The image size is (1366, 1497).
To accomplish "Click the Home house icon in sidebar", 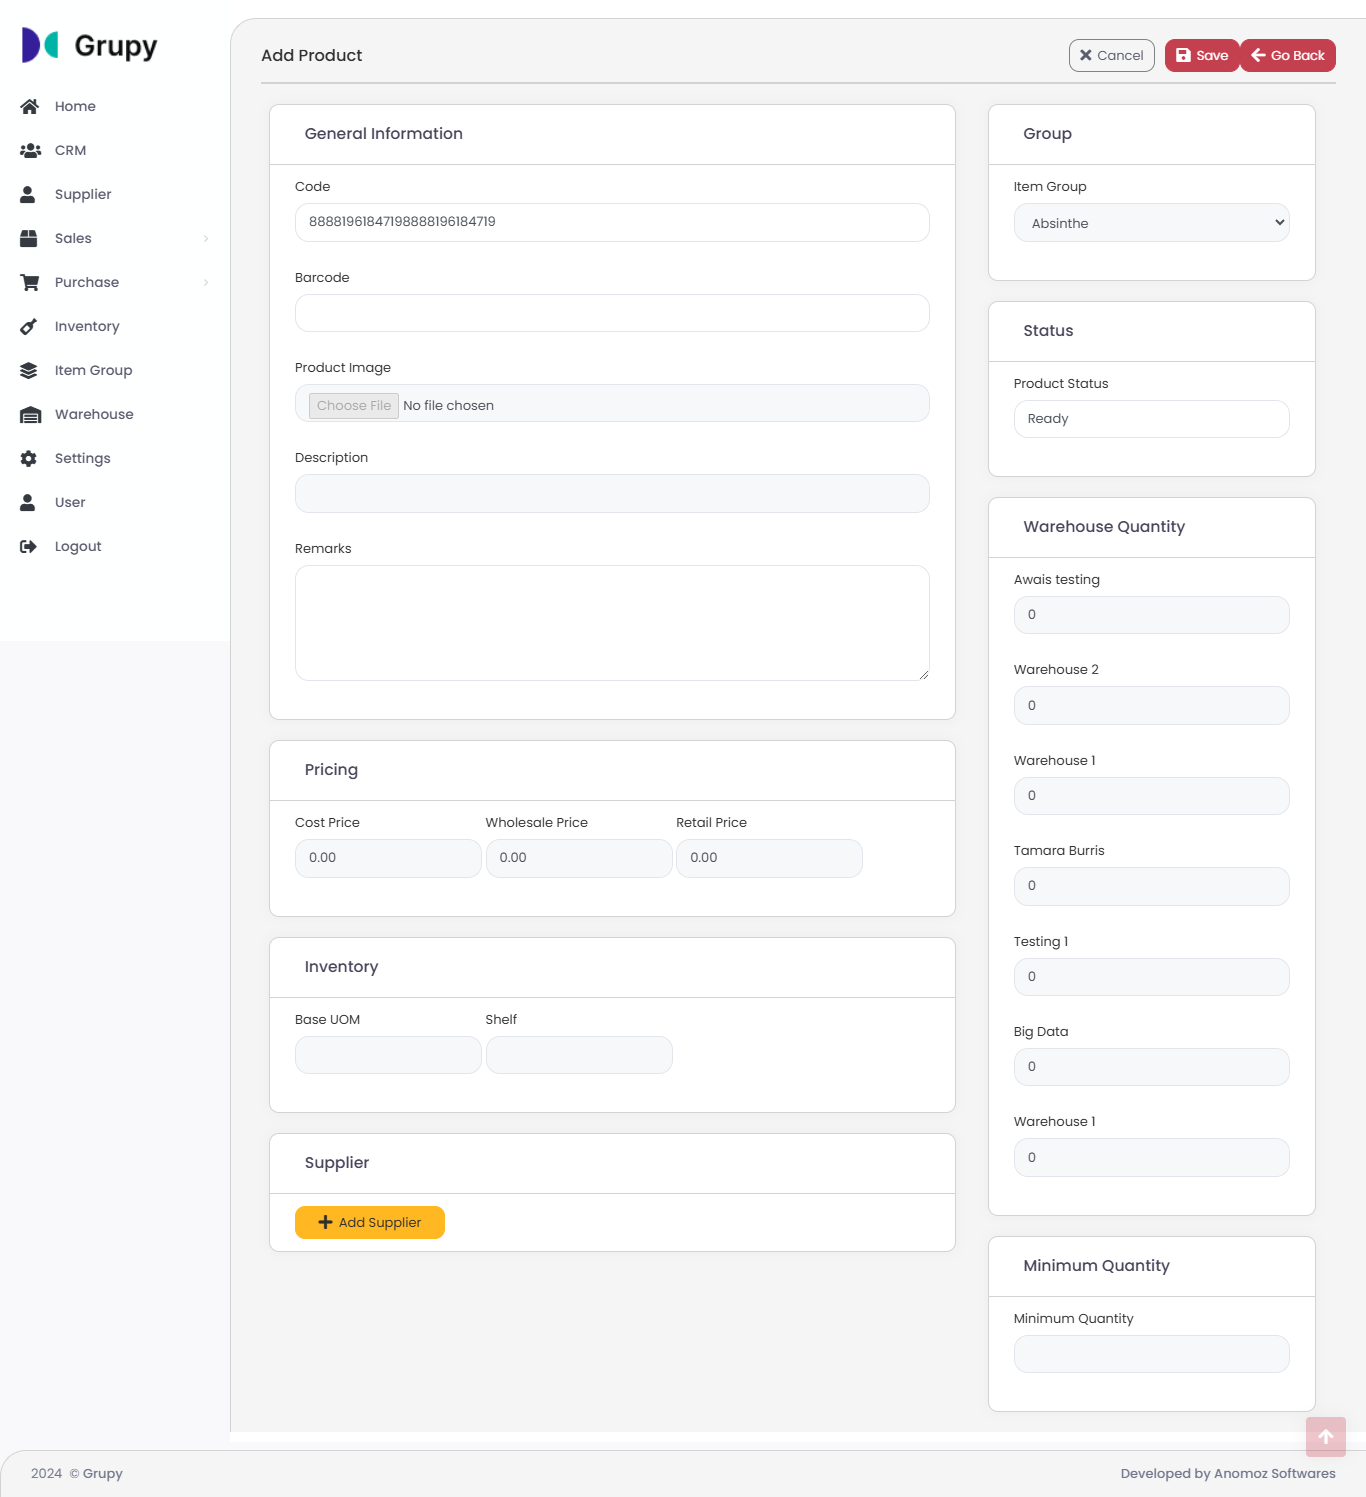I will pos(29,106).
